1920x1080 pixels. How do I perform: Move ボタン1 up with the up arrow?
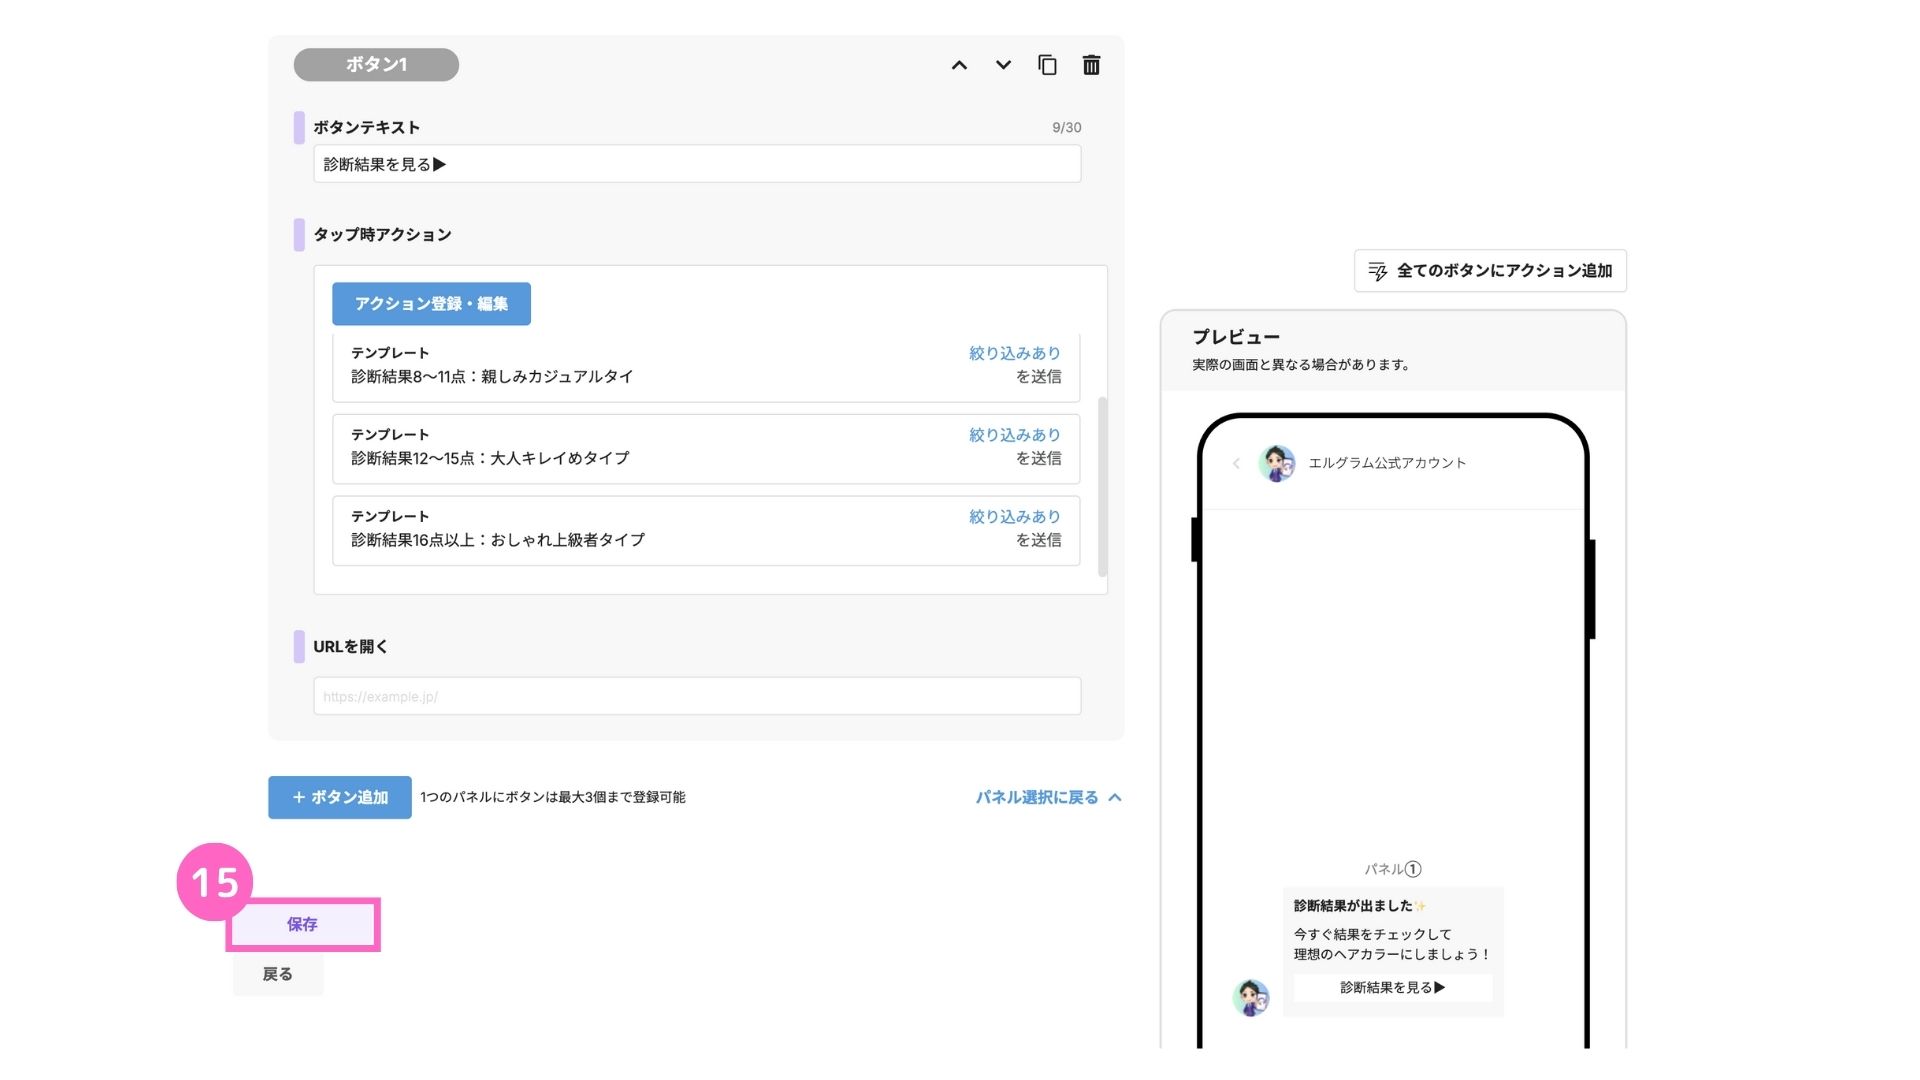(959, 65)
